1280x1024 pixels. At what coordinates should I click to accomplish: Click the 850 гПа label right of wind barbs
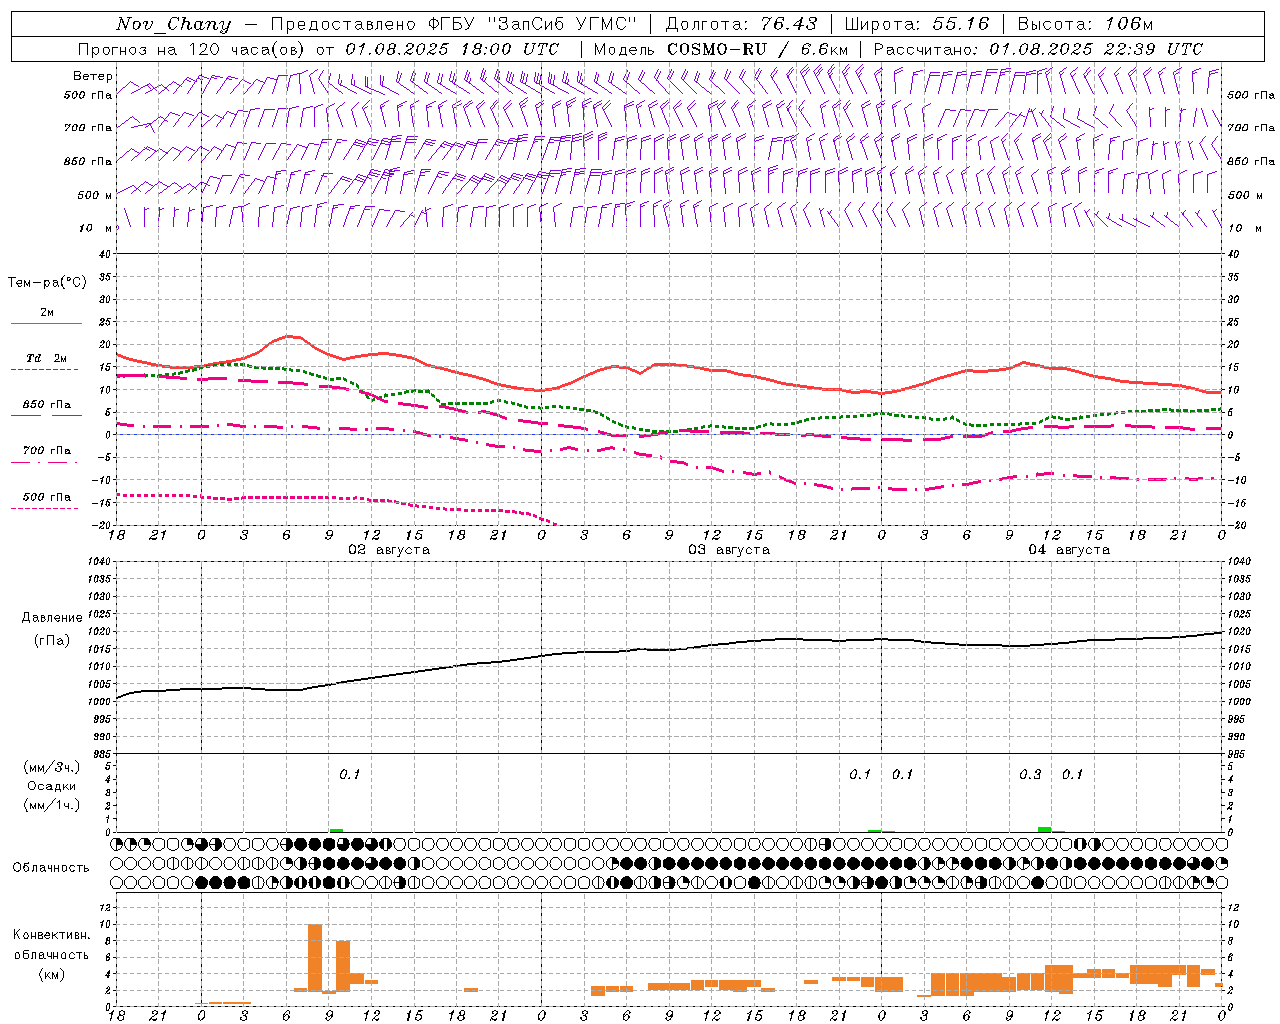[1251, 161]
